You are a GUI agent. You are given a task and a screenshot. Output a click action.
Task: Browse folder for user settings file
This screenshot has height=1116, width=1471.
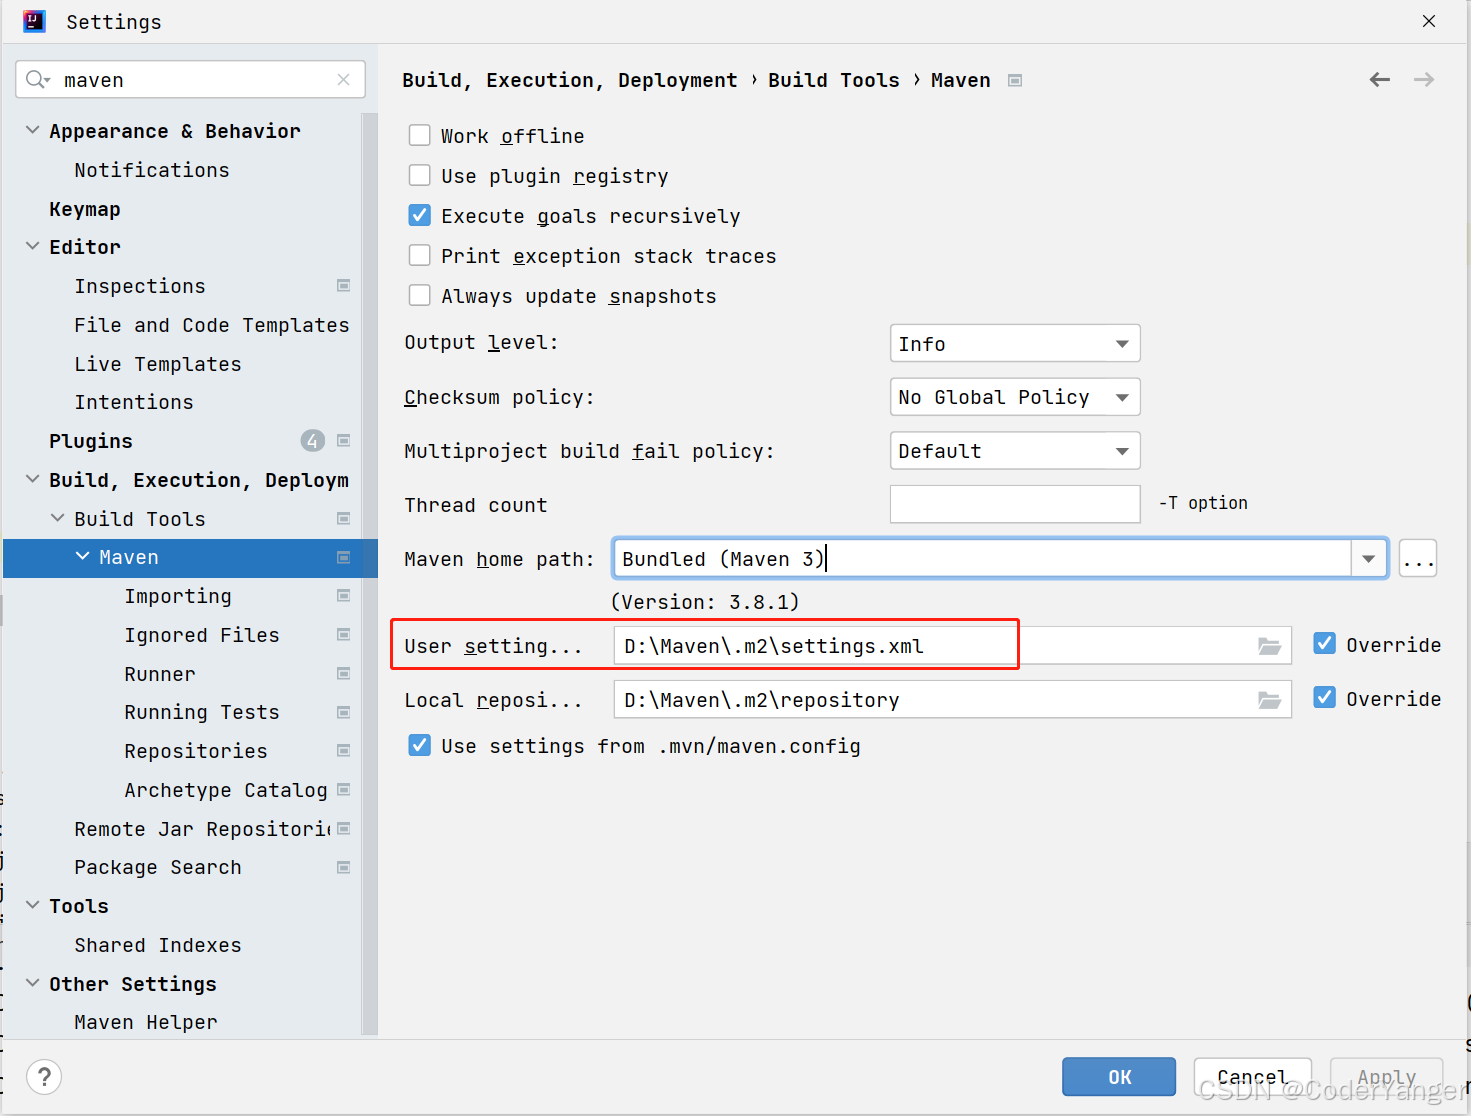point(1269,646)
